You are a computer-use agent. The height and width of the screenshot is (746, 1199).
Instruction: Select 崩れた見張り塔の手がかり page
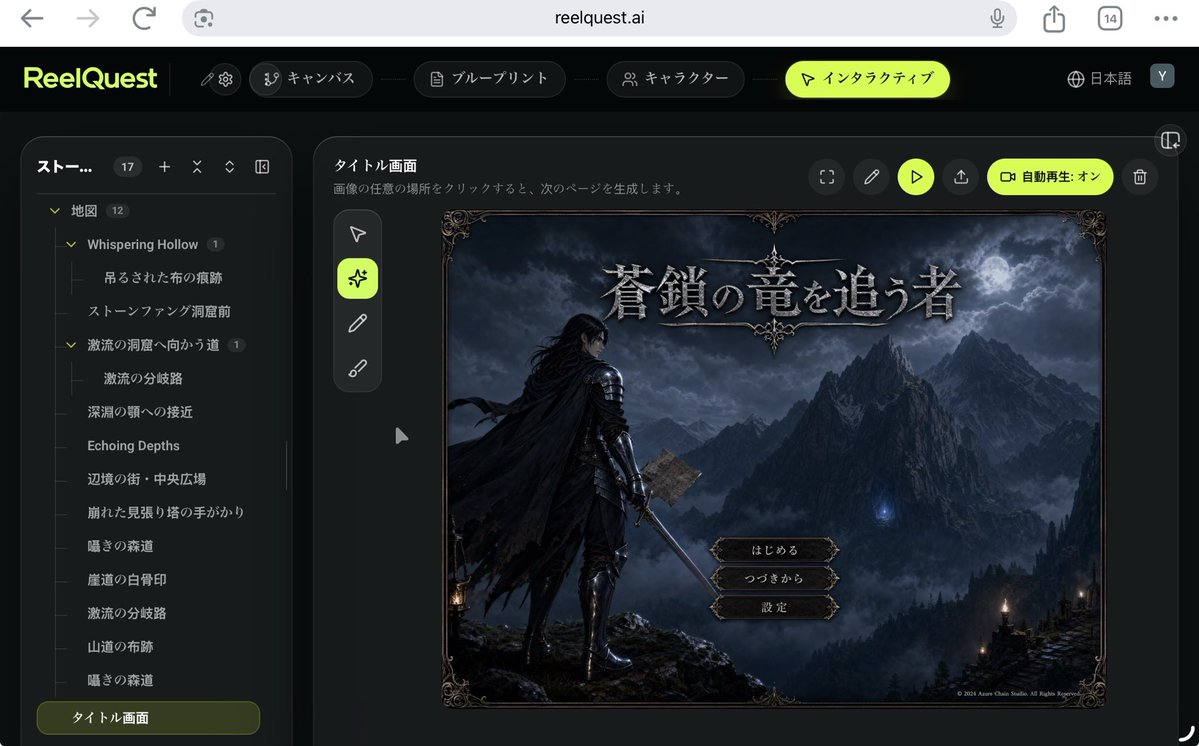(166, 512)
